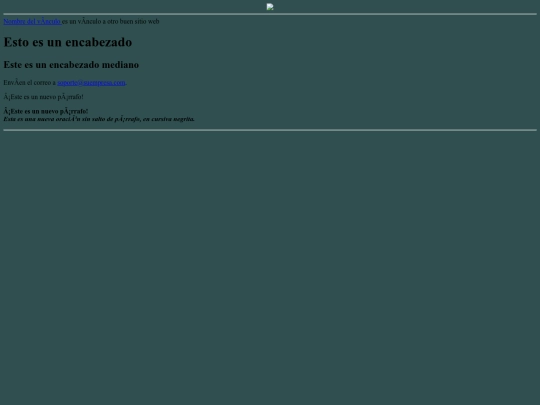Click the 'es un vínculo a otro buen sitio web' text
Viewport: 540px width, 405px height.
point(111,21)
